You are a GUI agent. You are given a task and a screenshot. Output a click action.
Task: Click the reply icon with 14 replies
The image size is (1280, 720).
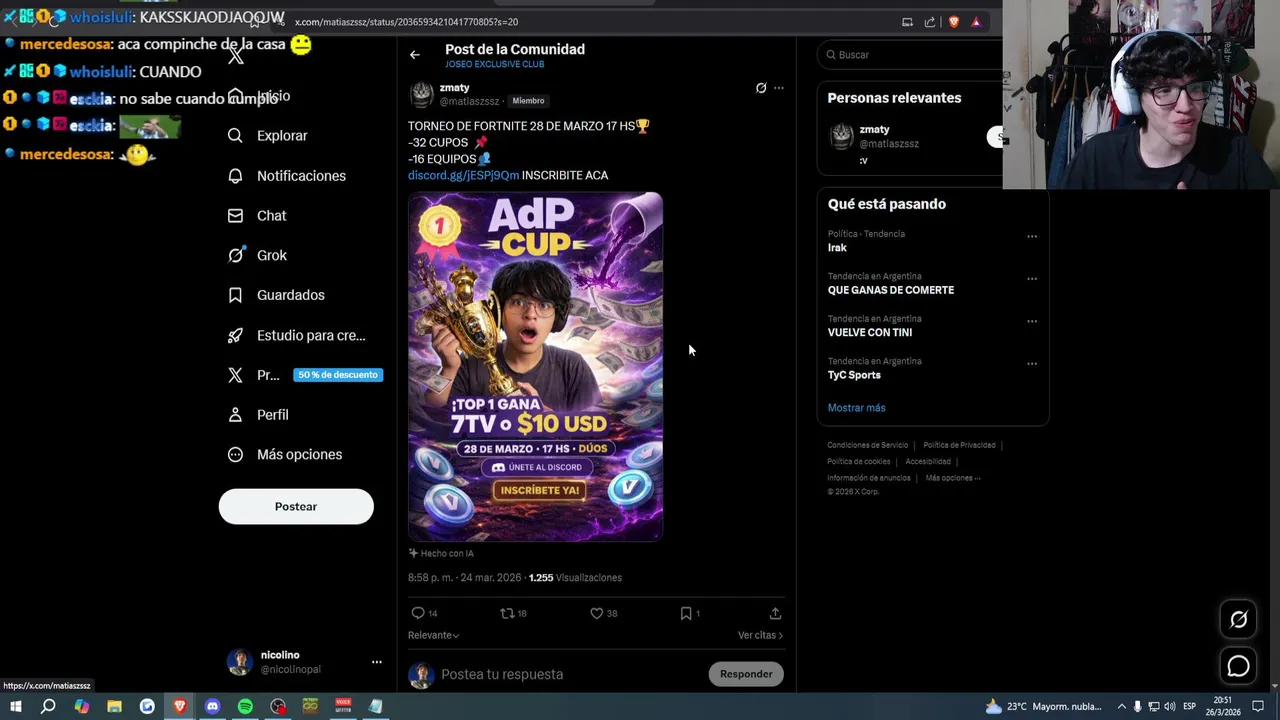[418, 613]
